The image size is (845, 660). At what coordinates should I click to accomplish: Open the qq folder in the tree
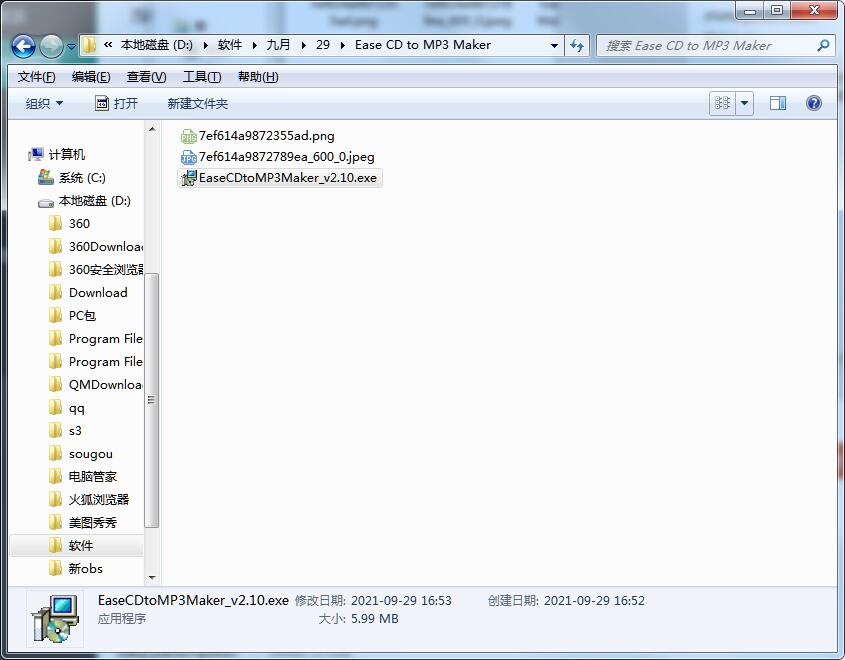click(x=77, y=408)
